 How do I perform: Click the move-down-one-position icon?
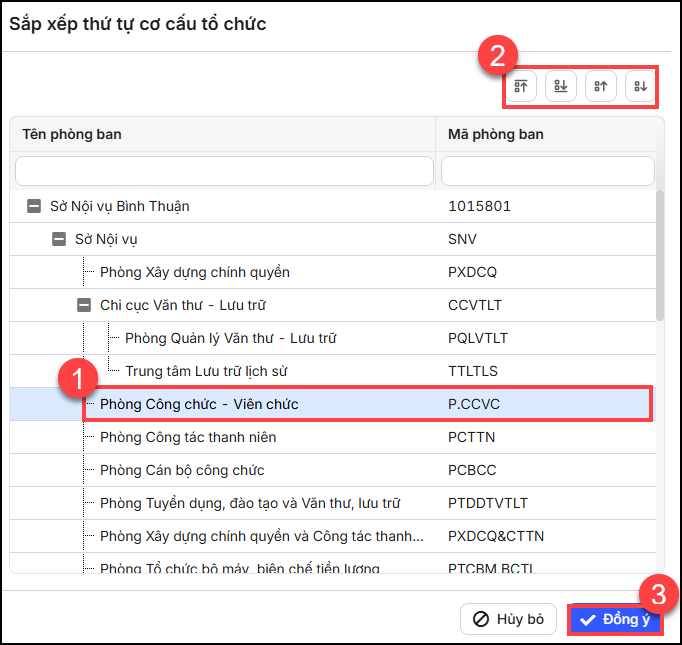(x=639, y=86)
